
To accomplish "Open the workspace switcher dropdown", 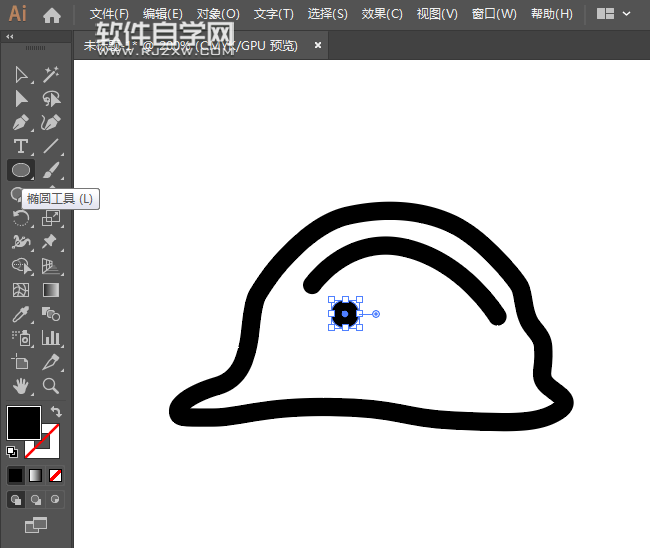I will 612,14.
